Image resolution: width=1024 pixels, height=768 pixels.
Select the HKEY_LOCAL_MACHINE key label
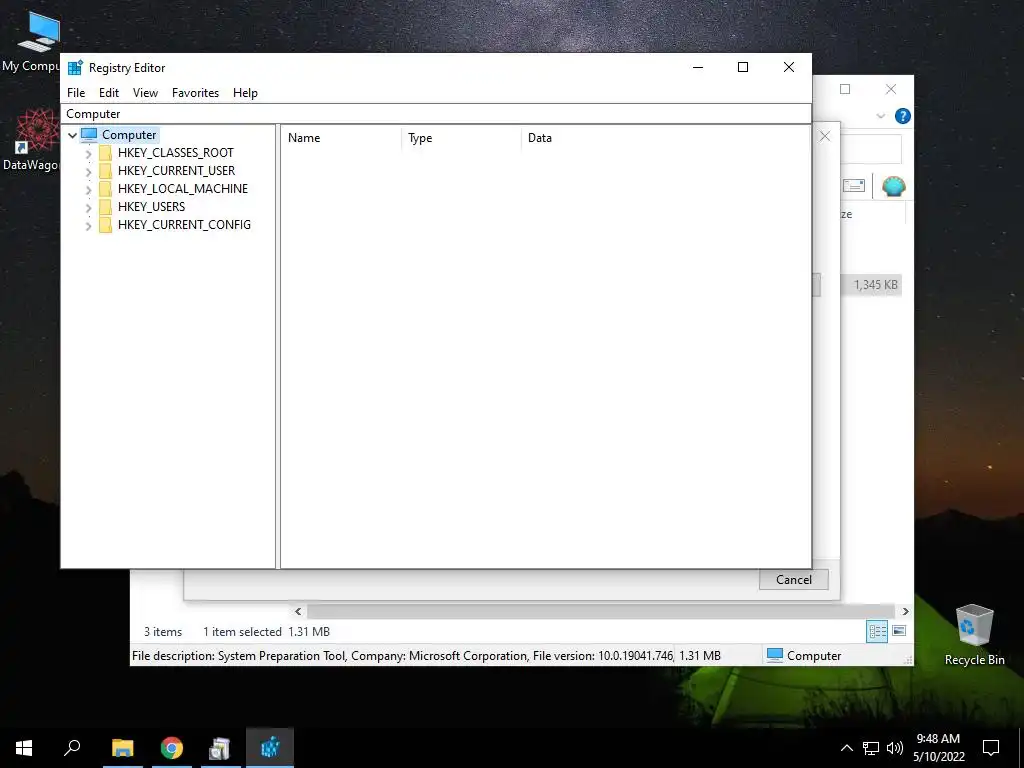pyautogui.click(x=183, y=189)
